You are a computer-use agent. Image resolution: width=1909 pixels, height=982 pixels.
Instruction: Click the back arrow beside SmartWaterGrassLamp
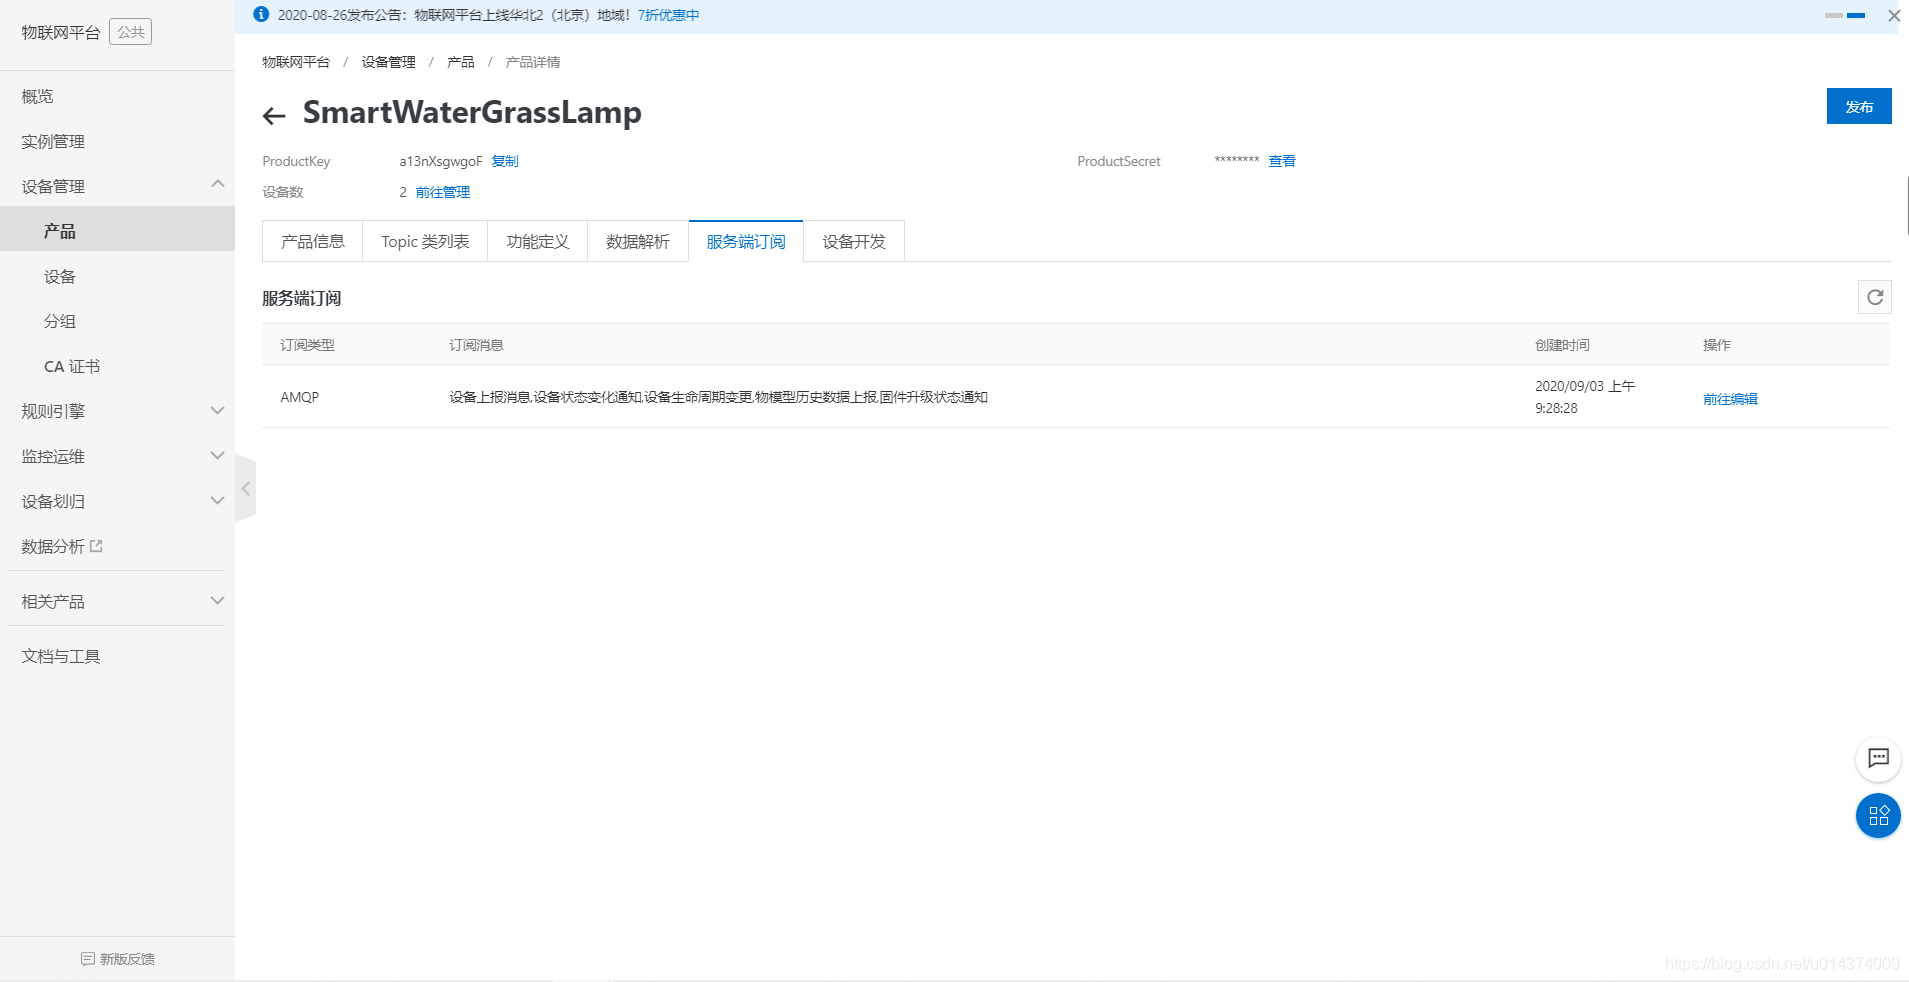pyautogui.click(x=274, y=116)
